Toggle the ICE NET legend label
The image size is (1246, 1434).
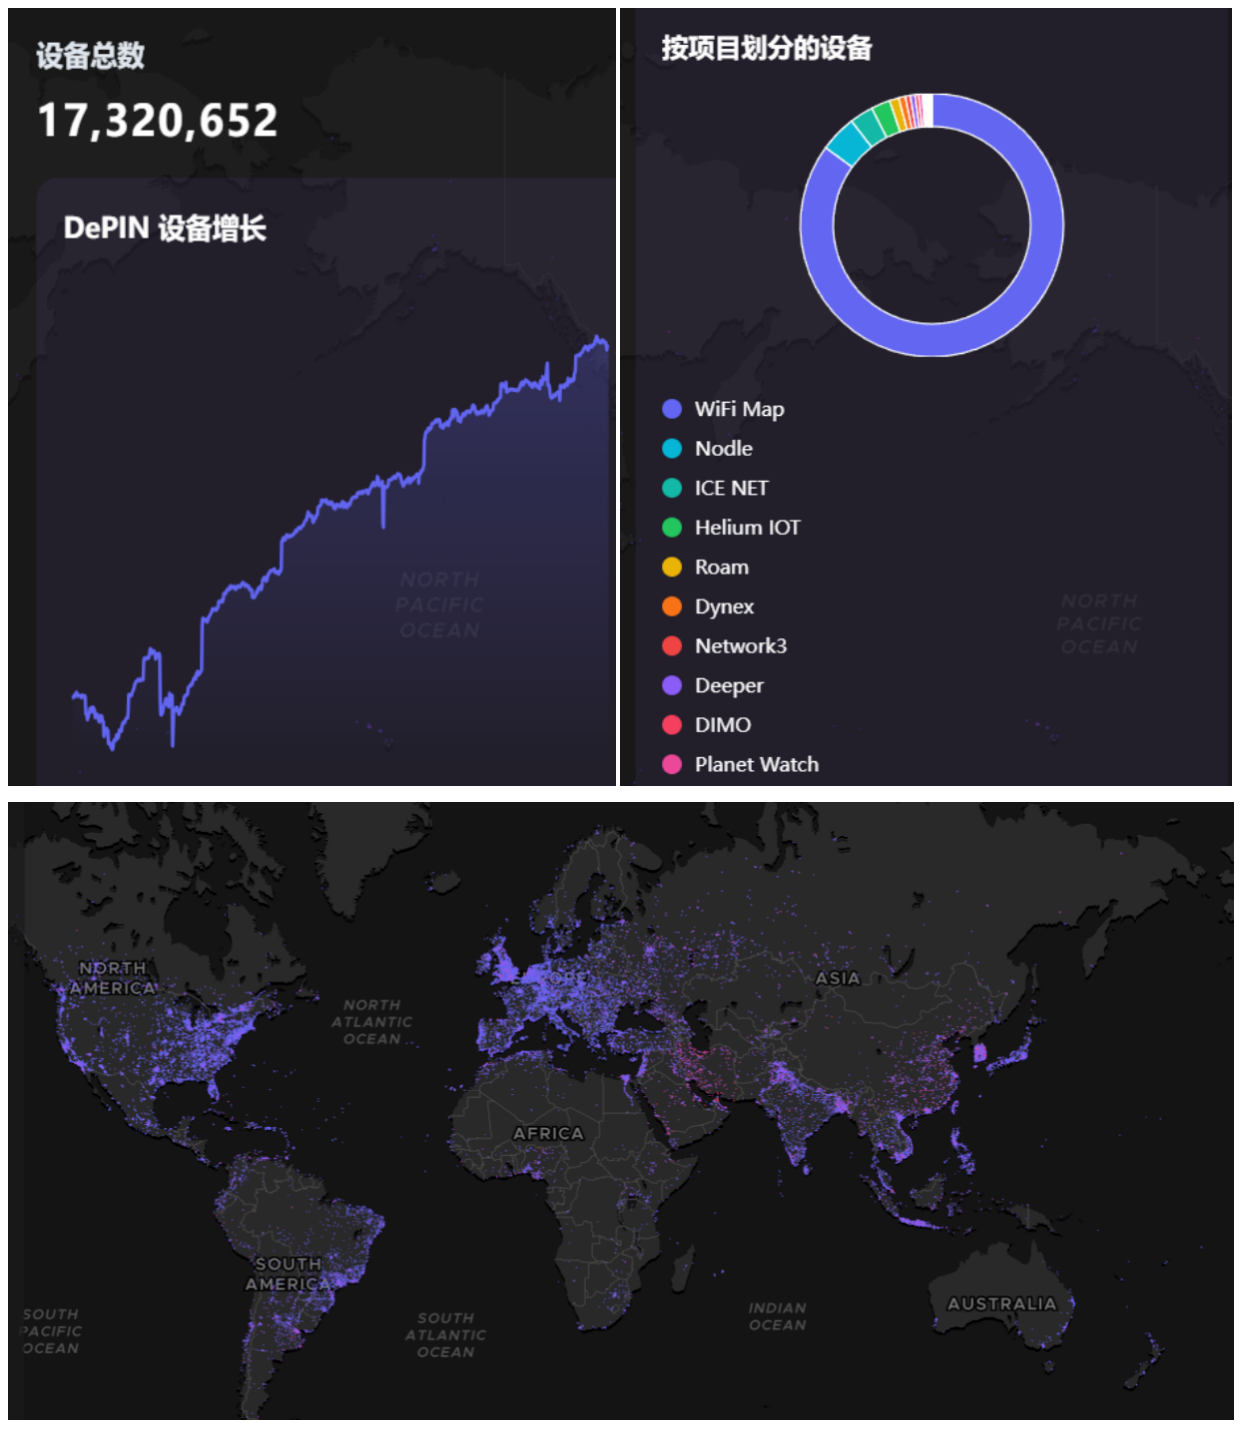coord(731,488)
